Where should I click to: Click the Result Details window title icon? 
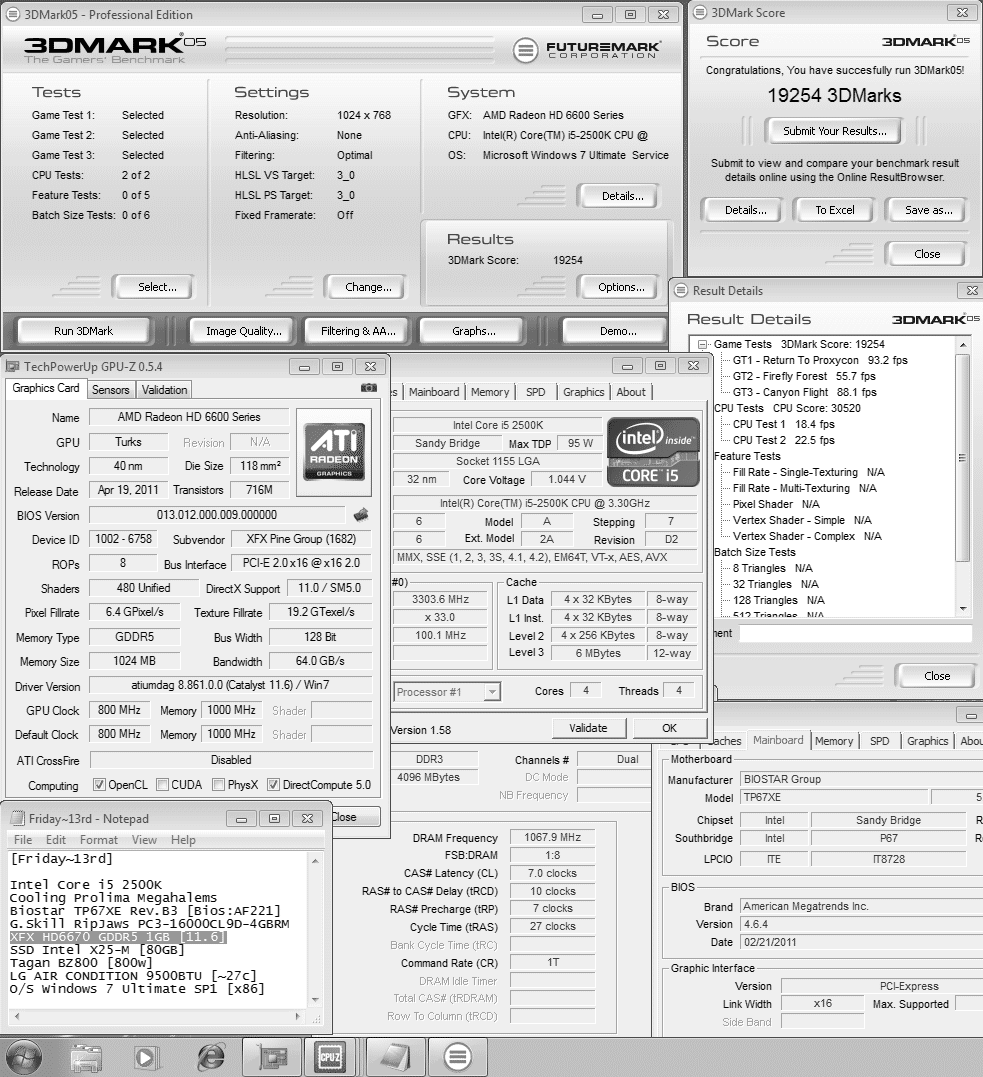tap(681, 291)
